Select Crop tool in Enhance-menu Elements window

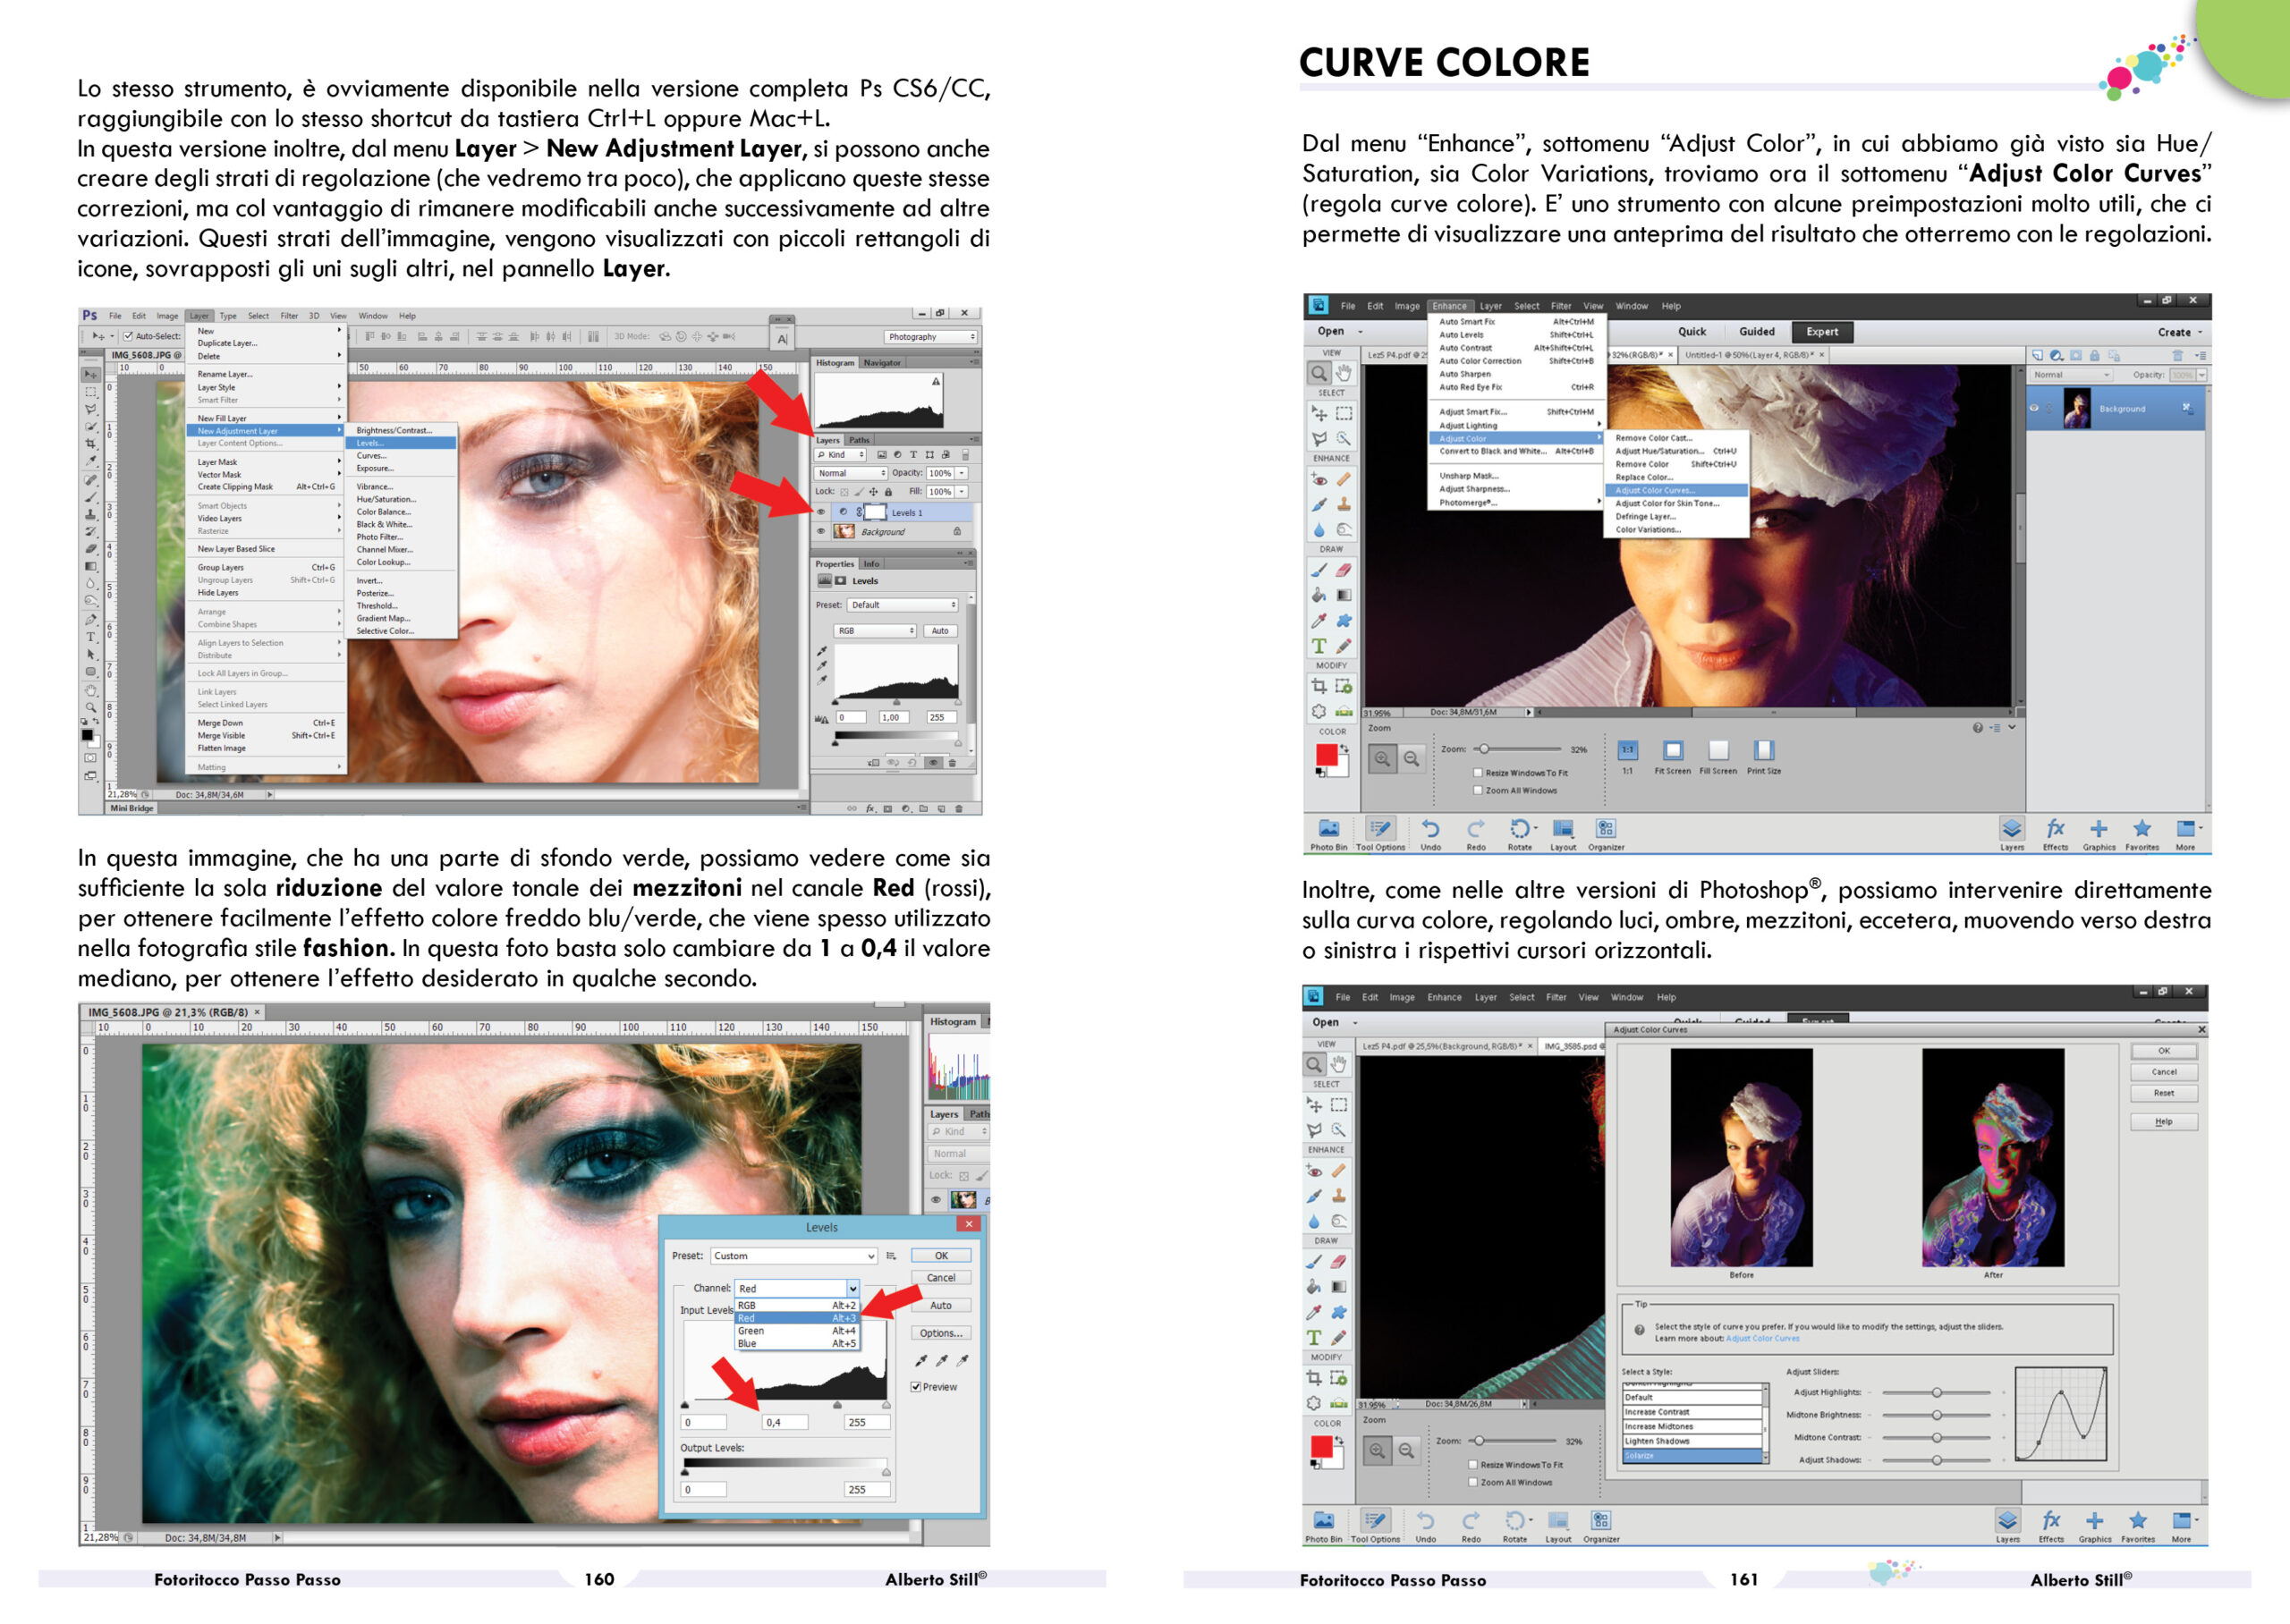(x=1320, y=687)
